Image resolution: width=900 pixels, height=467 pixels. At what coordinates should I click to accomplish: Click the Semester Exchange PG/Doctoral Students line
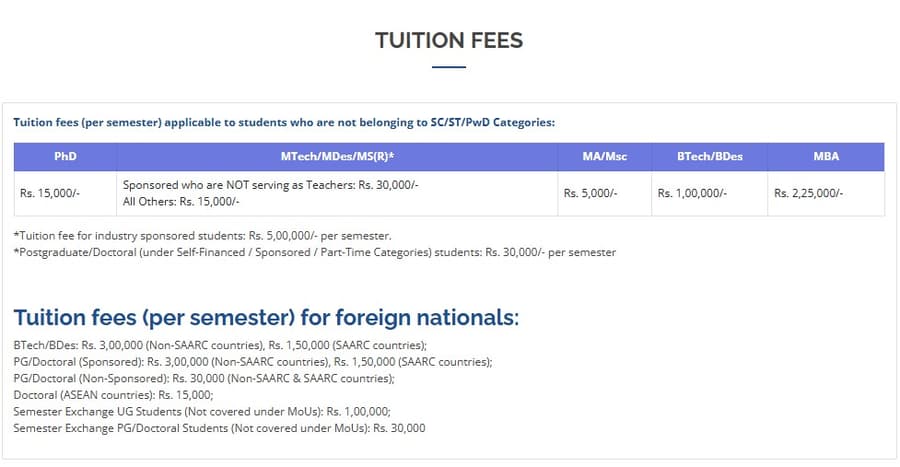(219, 428)
